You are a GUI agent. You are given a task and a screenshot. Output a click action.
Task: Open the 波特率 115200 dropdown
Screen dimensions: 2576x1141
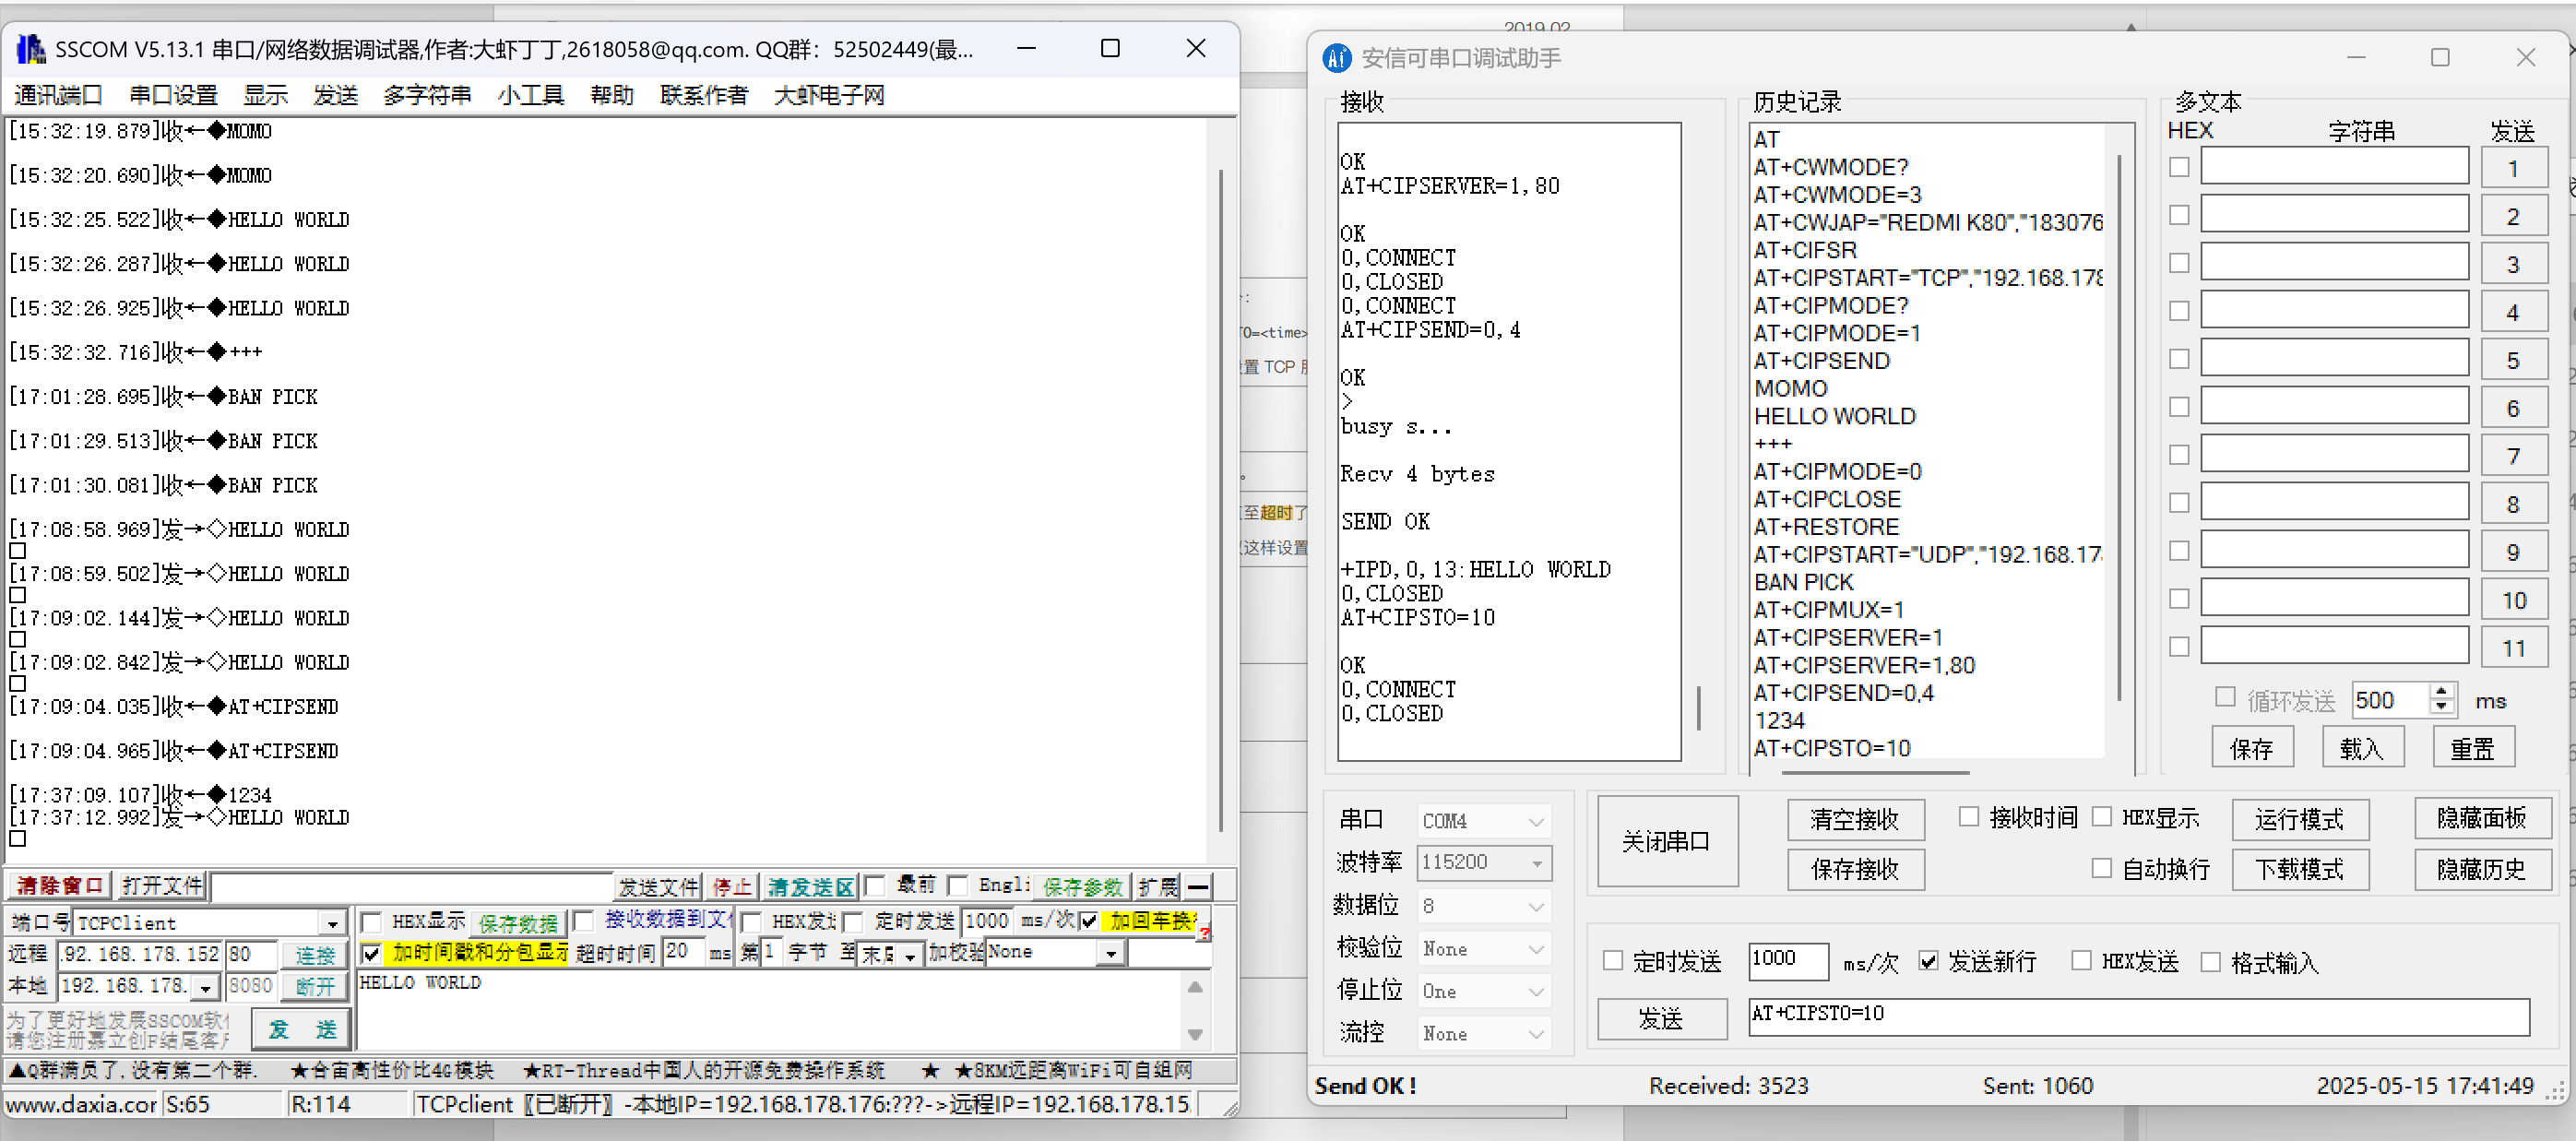pyautogui.click(x=1536, y=862)
